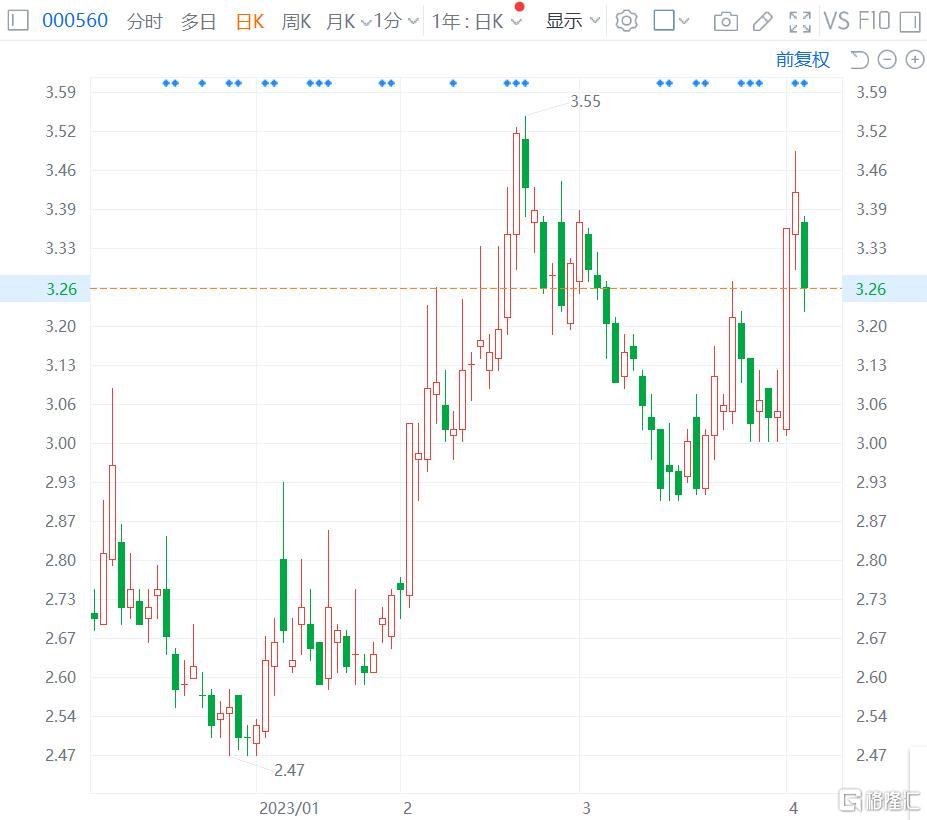Choose the 1分 one-minute period
Screen dimensions: 927x820
click(388, 22)
